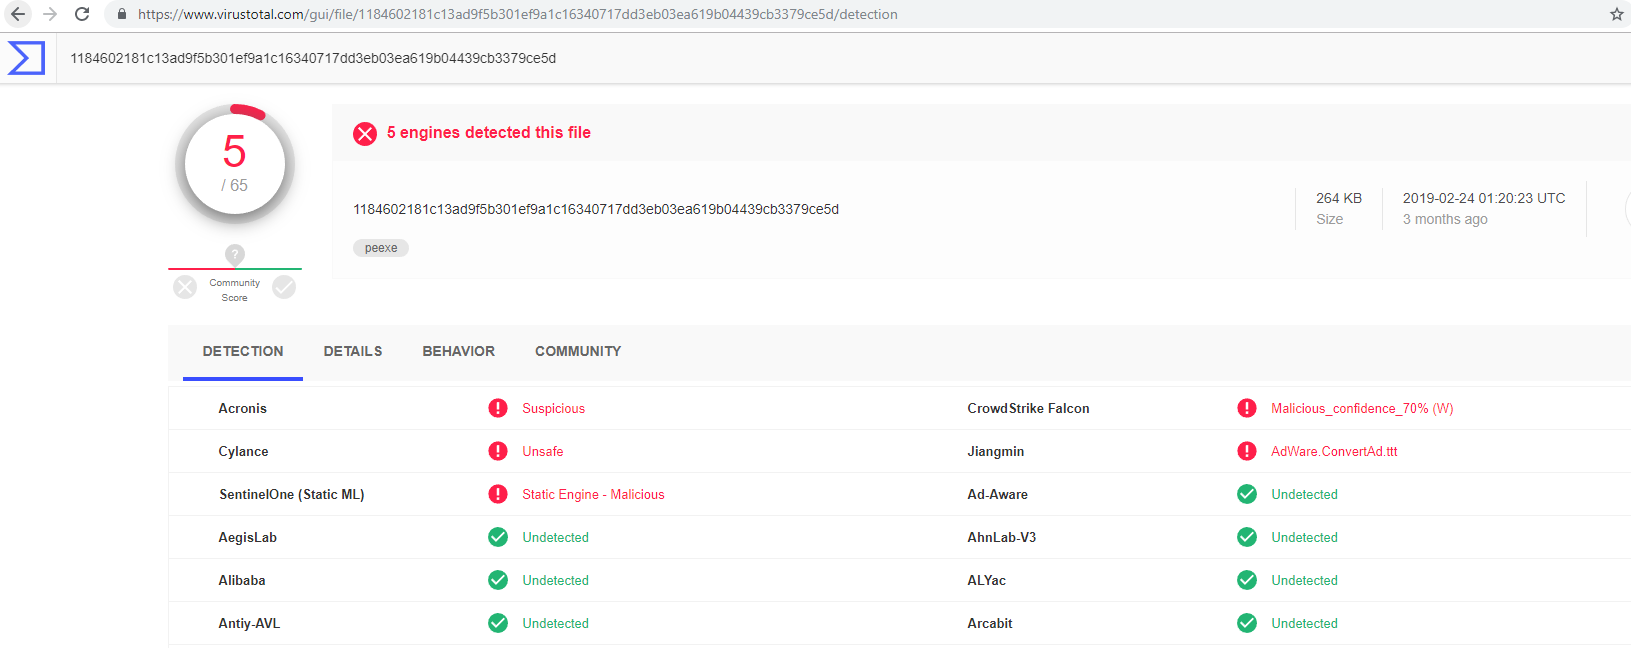Click the AhnLab-V3 engine name

pyautogui.click(x=1001, y=537)
